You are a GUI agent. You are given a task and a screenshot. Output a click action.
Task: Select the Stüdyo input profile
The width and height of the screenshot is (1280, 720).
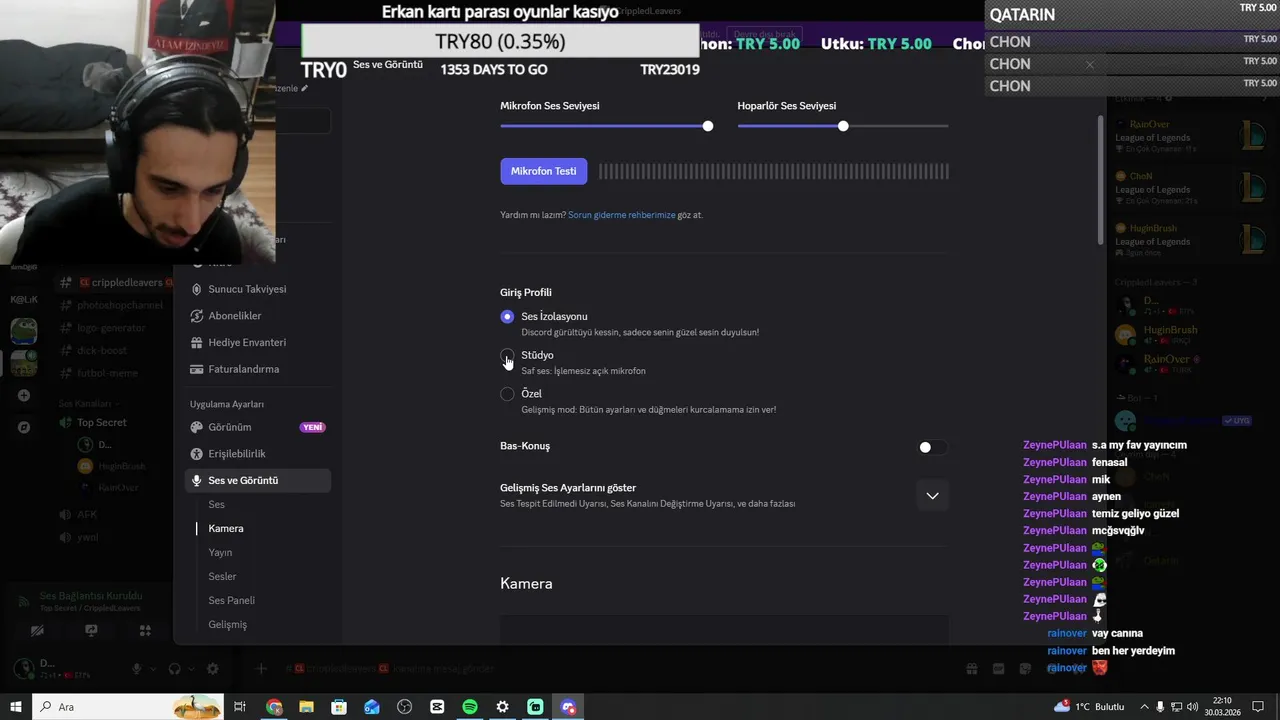click(507, 355)
